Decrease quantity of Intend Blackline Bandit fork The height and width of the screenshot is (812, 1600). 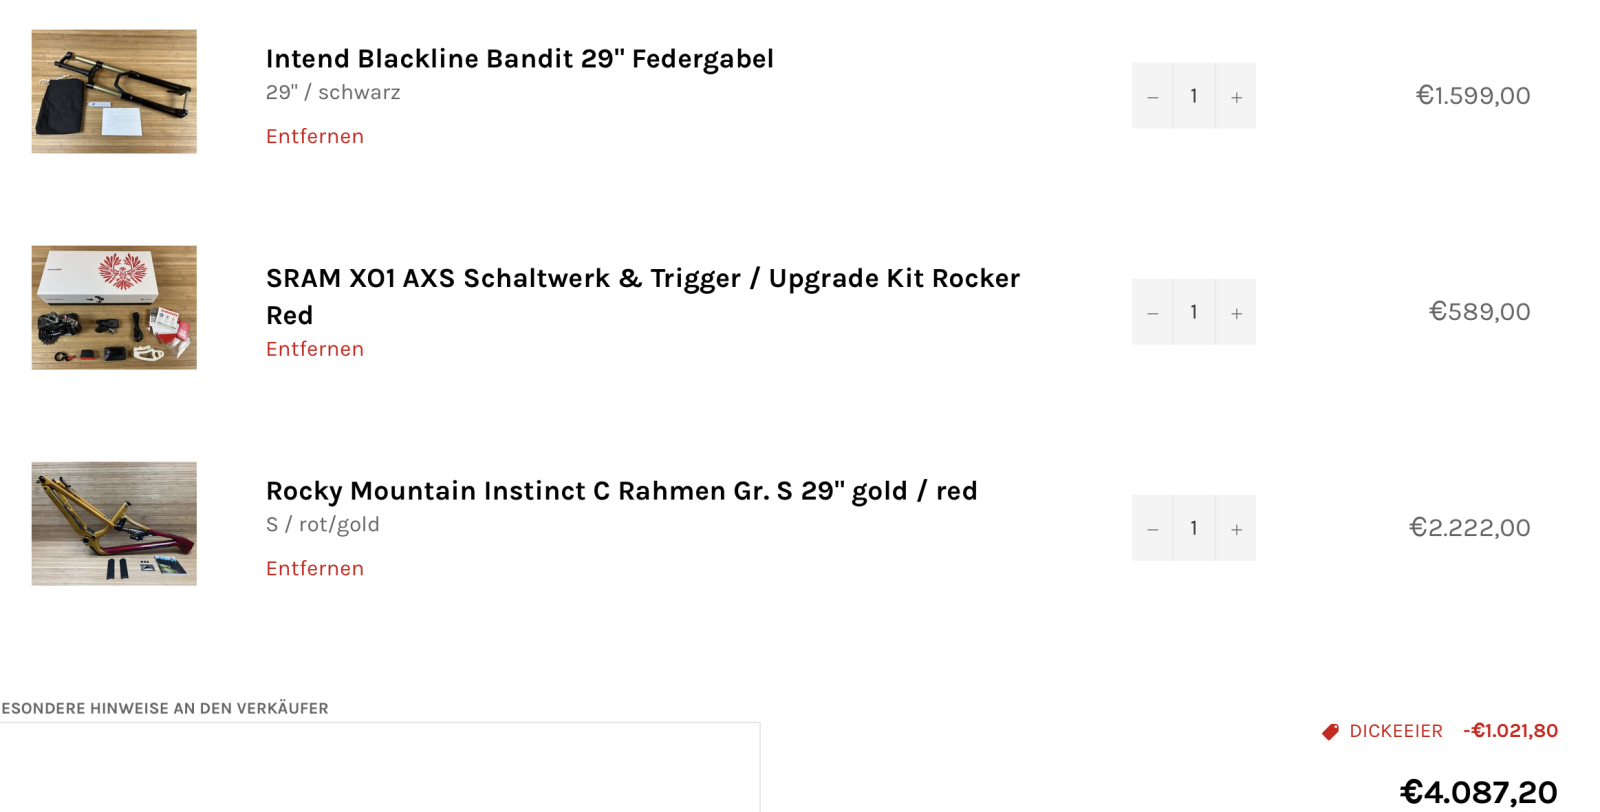[x=1152, y=96]
